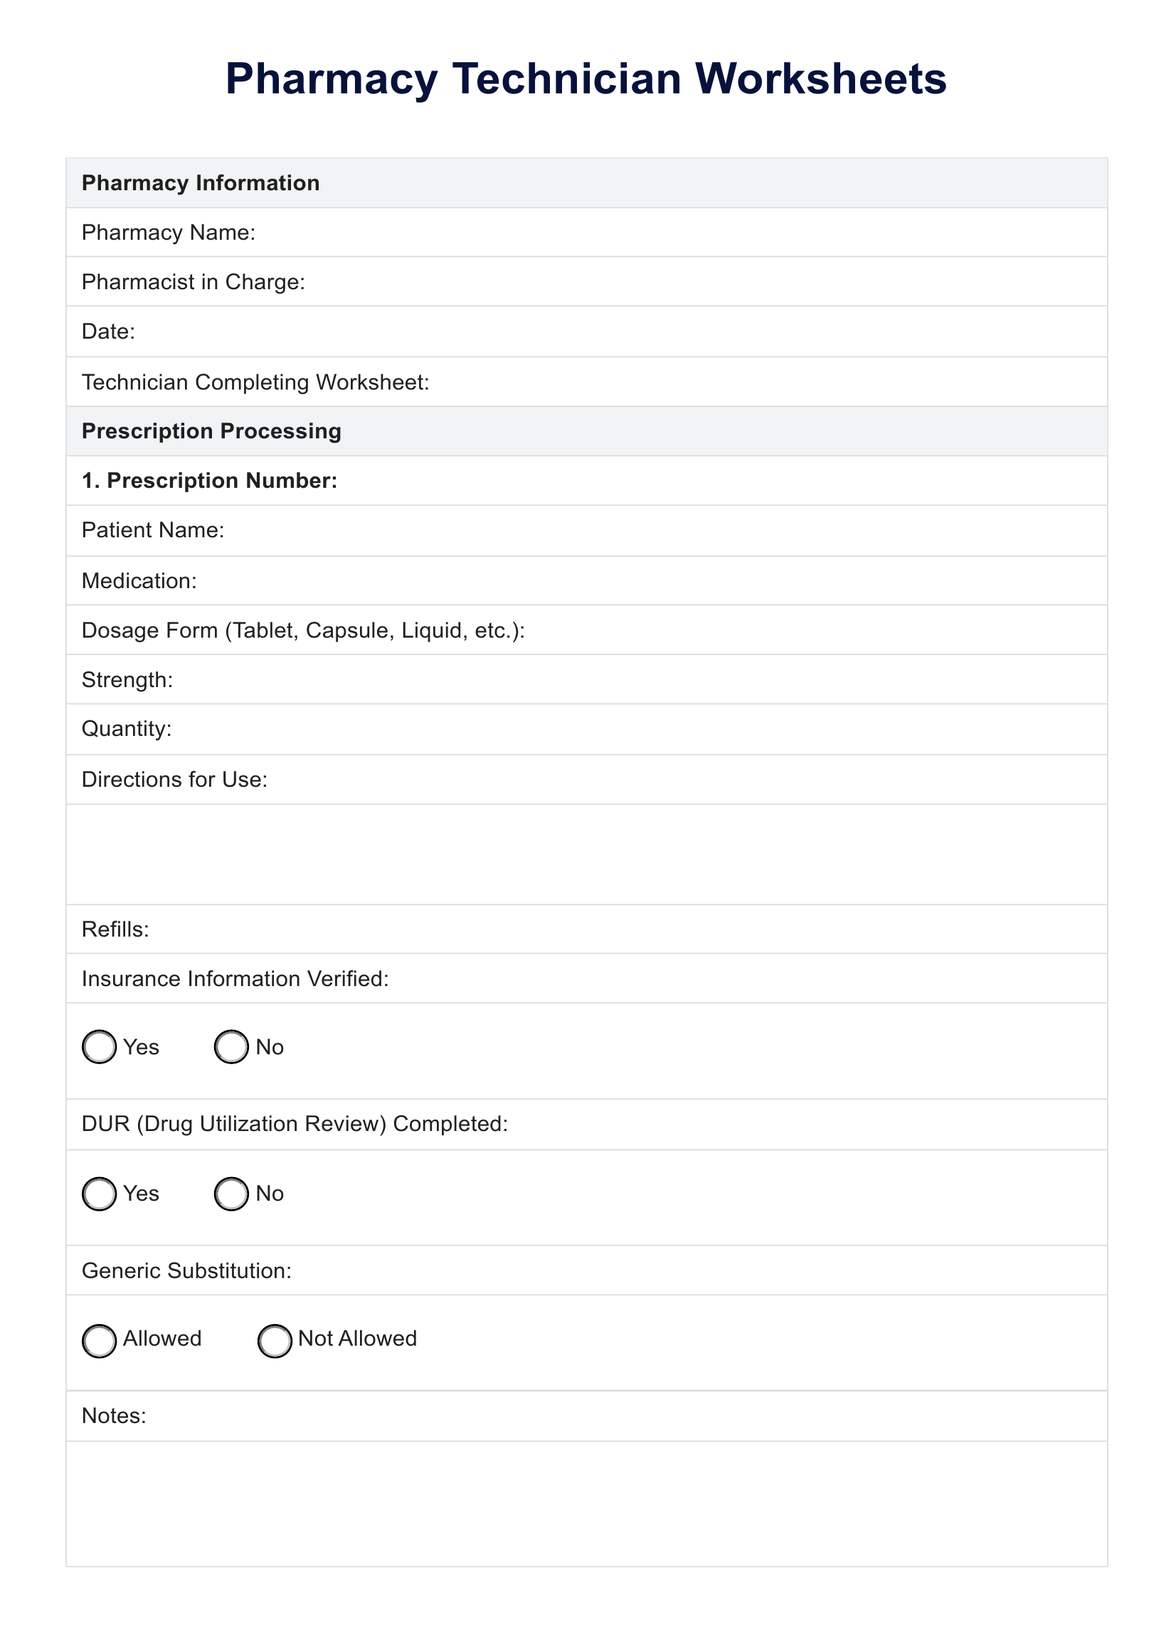The width and height of the screenshot is (1176, 1630).
Task: Mark Generic Substitution as Not Allowed
Action: coord(275,1340)
